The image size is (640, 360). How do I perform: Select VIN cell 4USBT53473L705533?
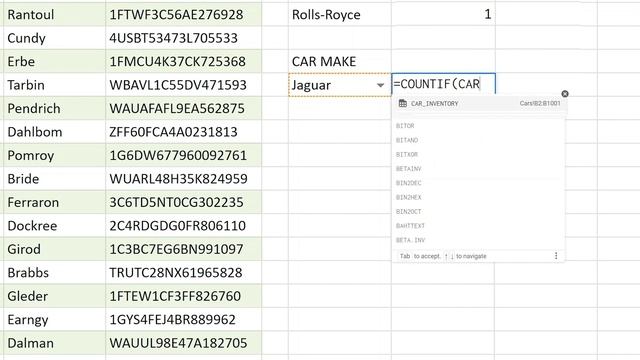(184, 38)
